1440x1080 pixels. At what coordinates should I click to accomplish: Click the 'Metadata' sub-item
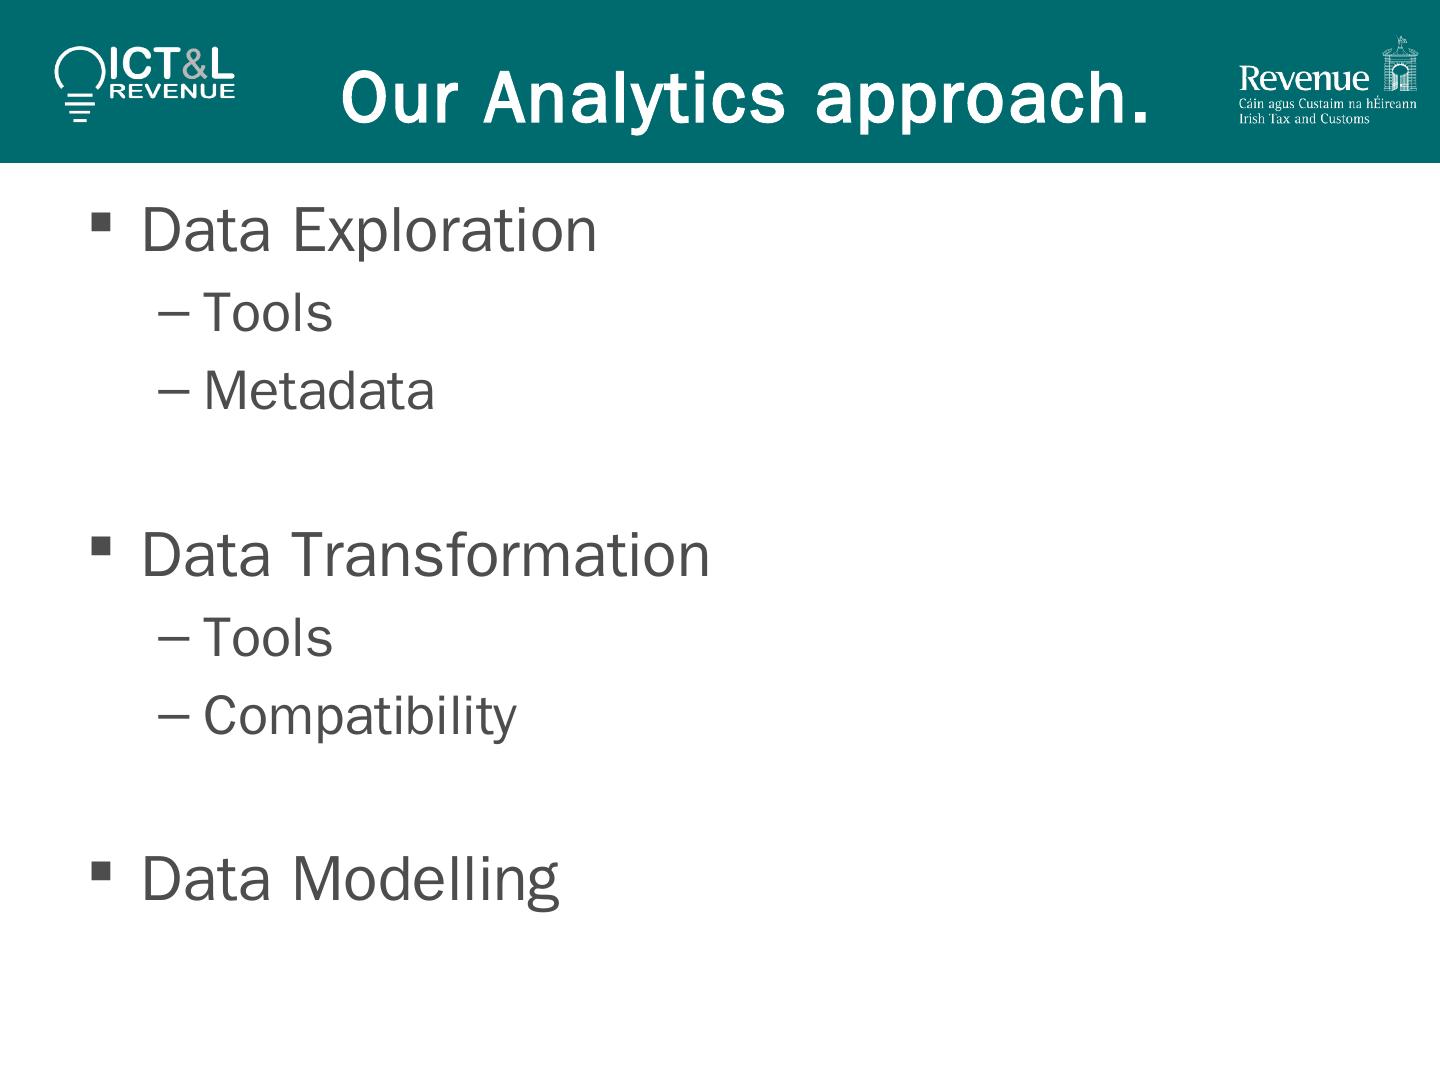(x=319, y=391)
